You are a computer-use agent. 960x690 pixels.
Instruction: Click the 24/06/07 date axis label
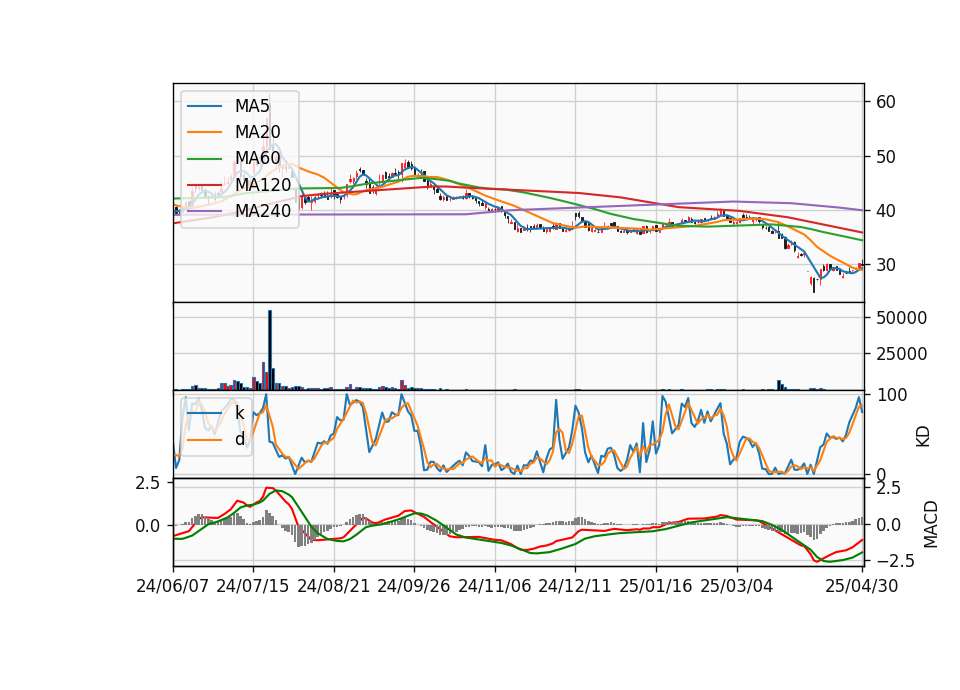click(173, 586)
